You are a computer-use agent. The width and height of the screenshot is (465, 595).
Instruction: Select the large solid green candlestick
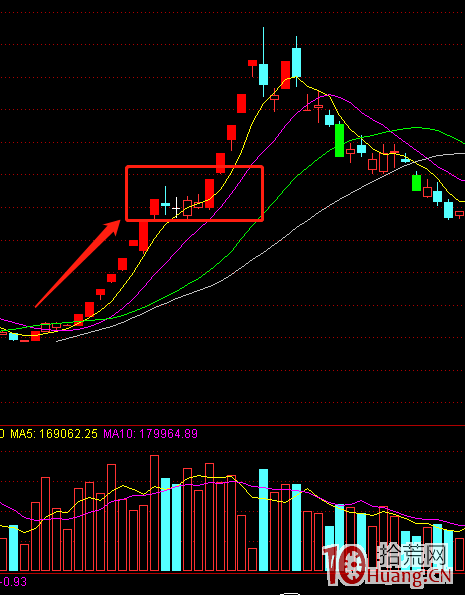point(339,140)
